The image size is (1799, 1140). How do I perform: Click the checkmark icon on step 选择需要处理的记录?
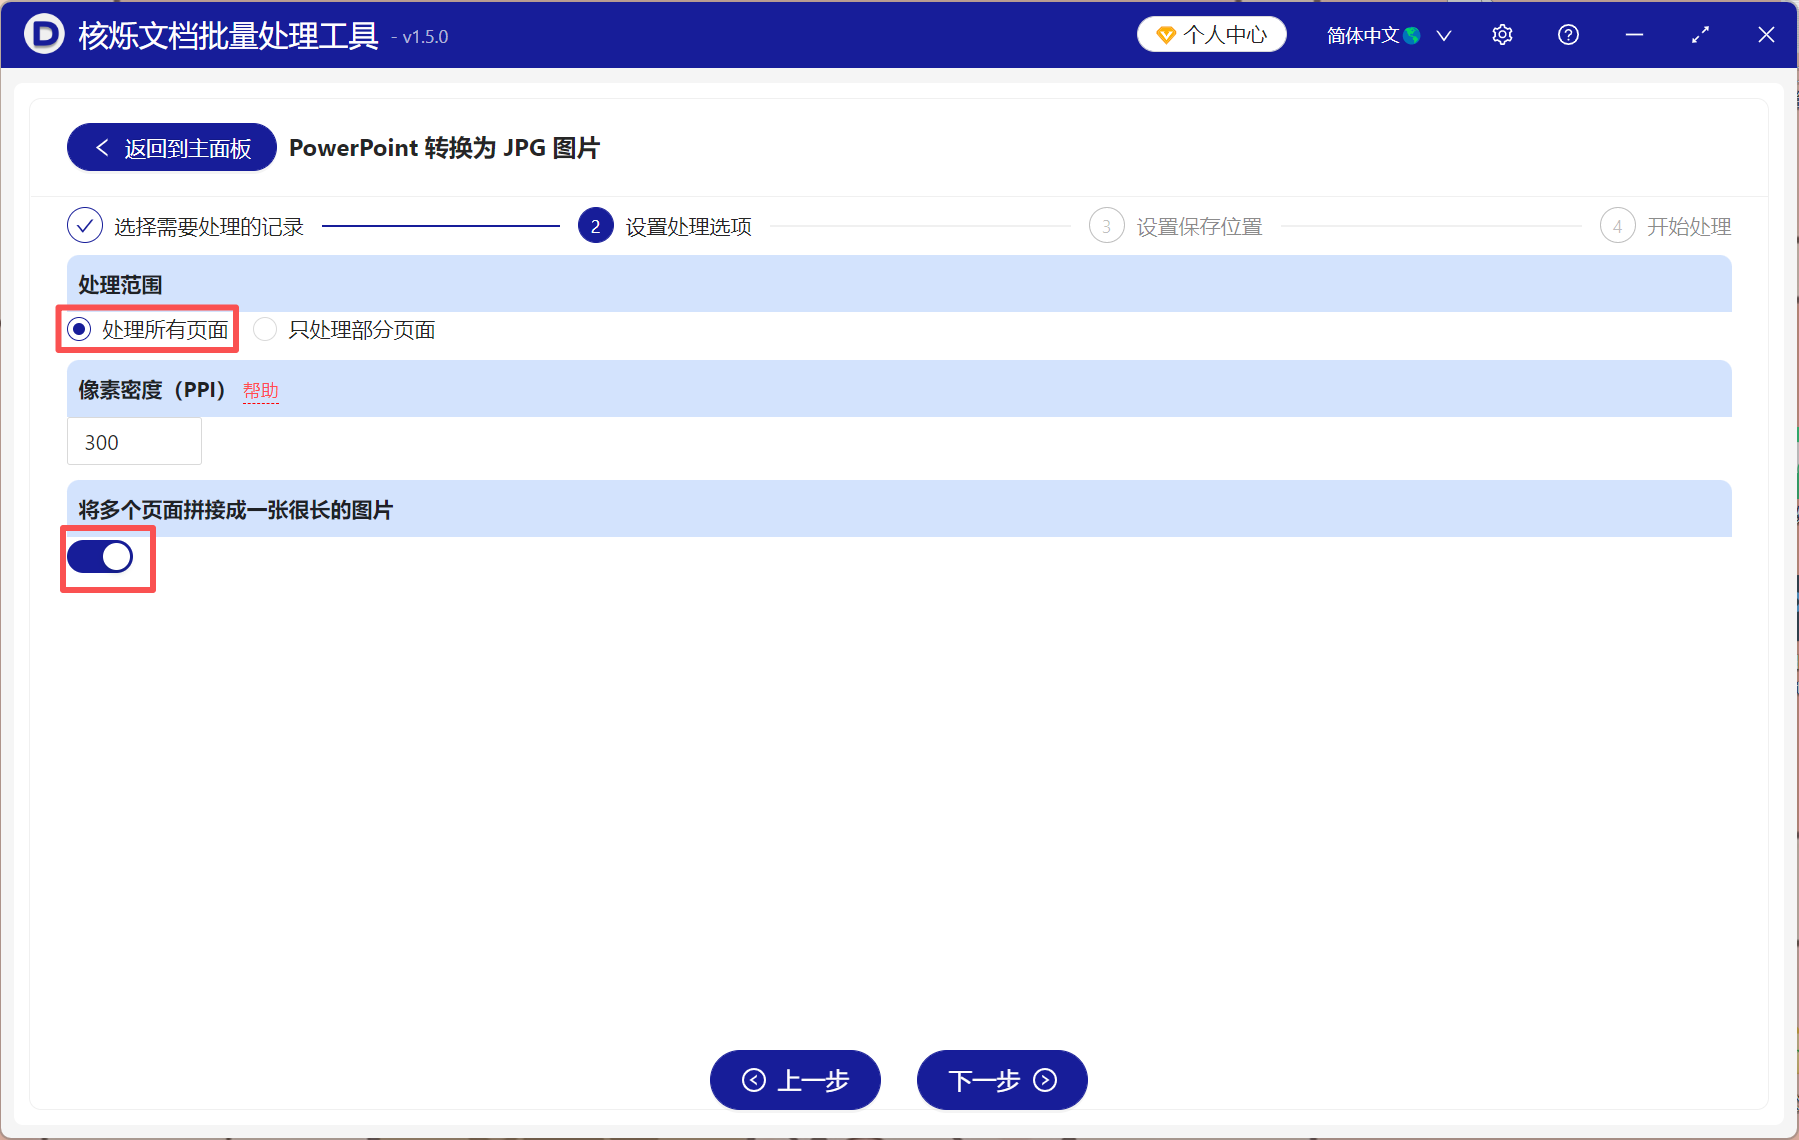click(84, 225)
